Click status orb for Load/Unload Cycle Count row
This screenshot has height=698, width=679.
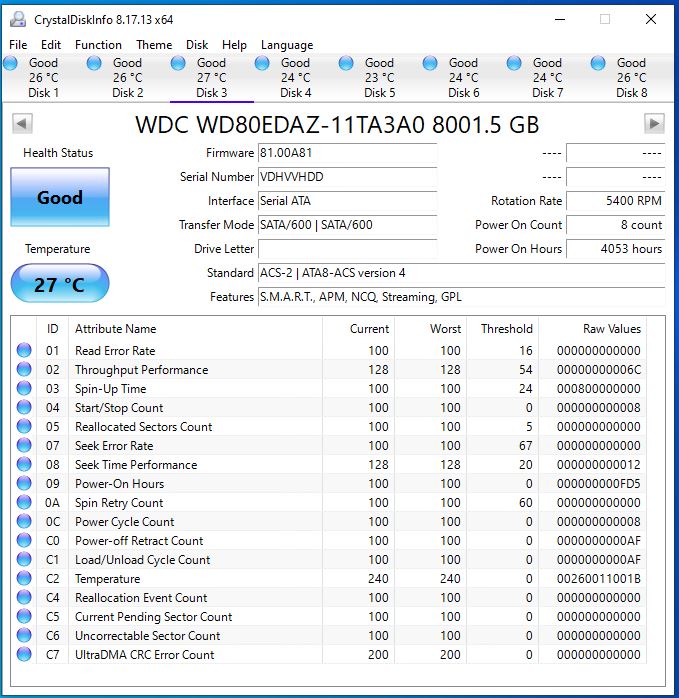[24, 559]
